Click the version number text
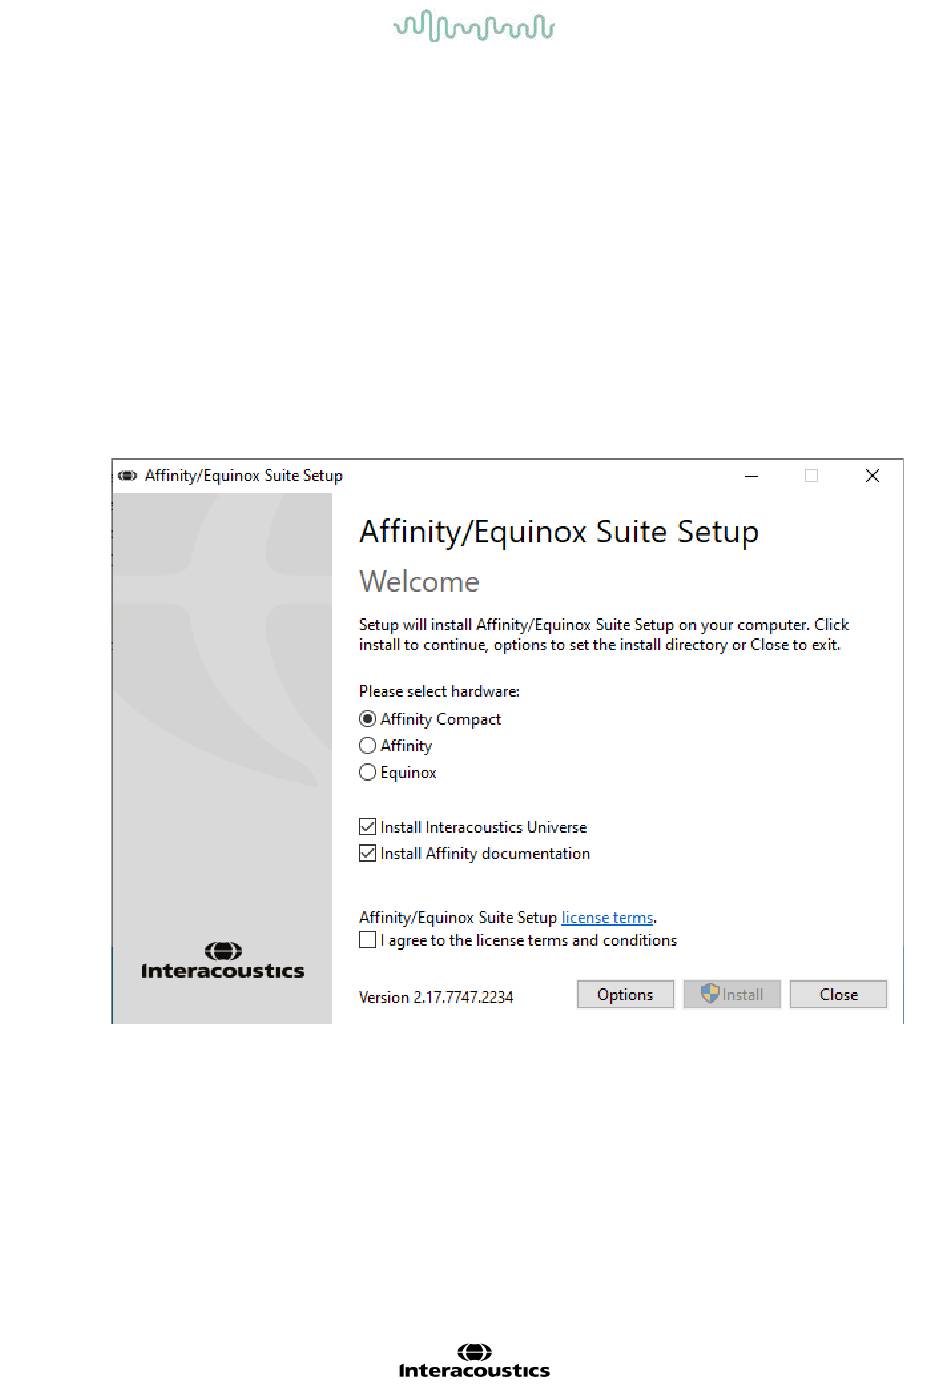 [x=436, y=997]
